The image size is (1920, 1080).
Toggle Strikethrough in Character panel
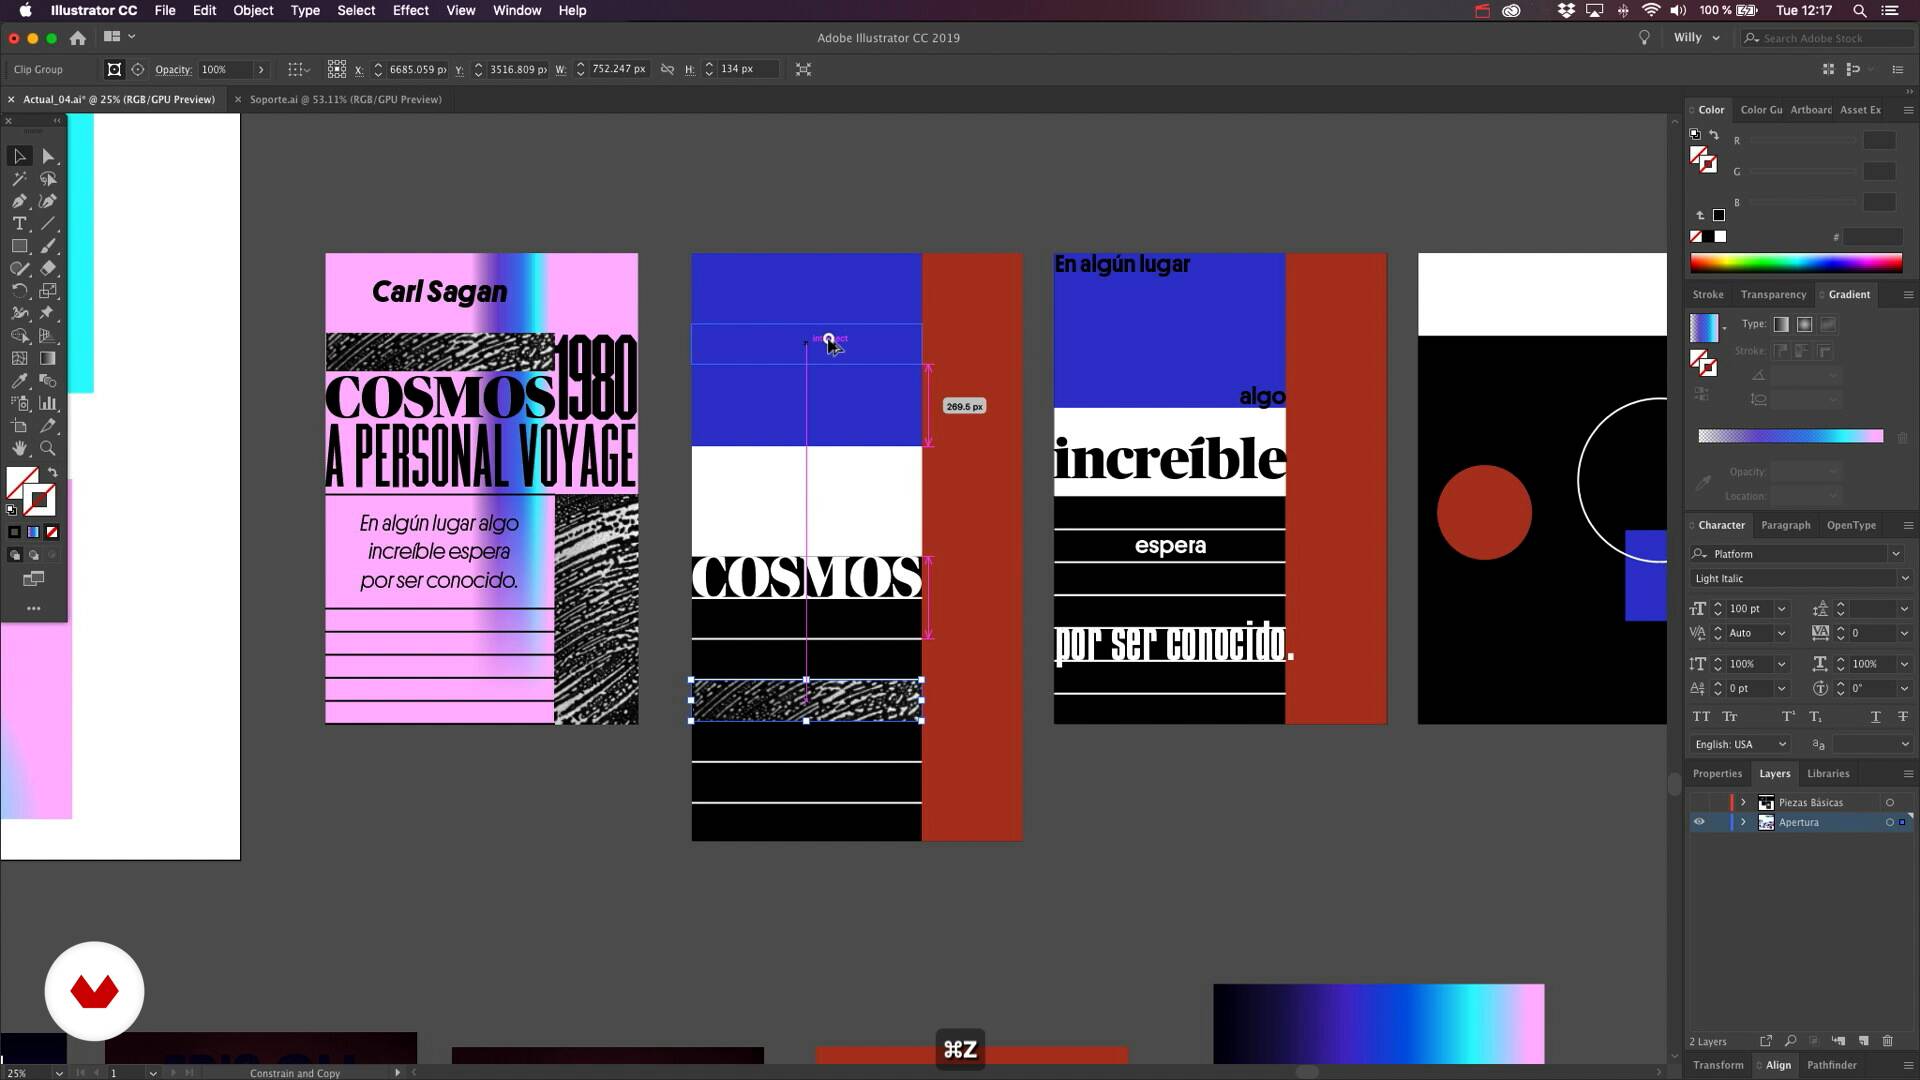point(1903,716)
